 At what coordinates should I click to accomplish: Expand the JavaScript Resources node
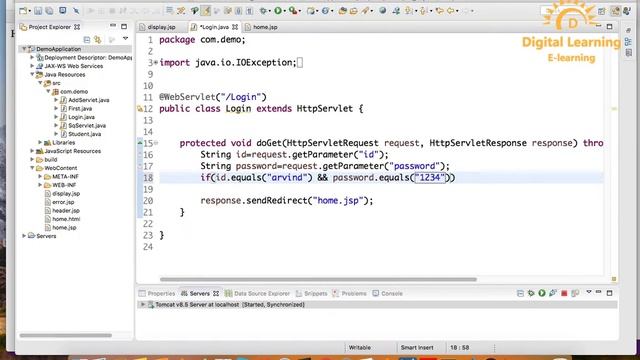pyautogui.click(x=32, y=151)
